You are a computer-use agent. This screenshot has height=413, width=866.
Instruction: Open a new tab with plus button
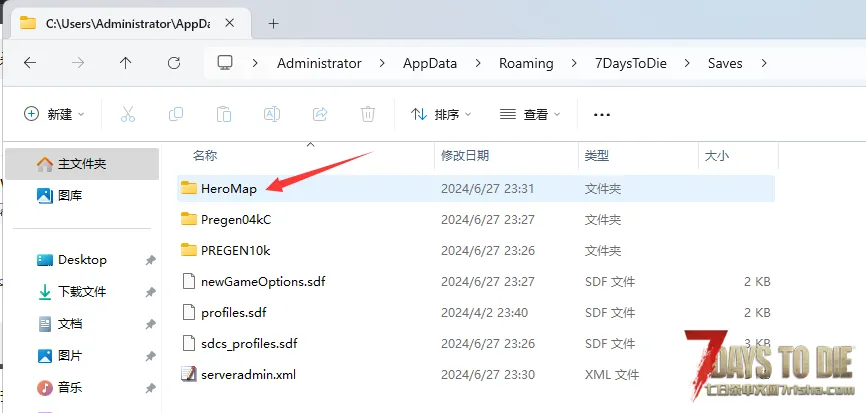273,23
